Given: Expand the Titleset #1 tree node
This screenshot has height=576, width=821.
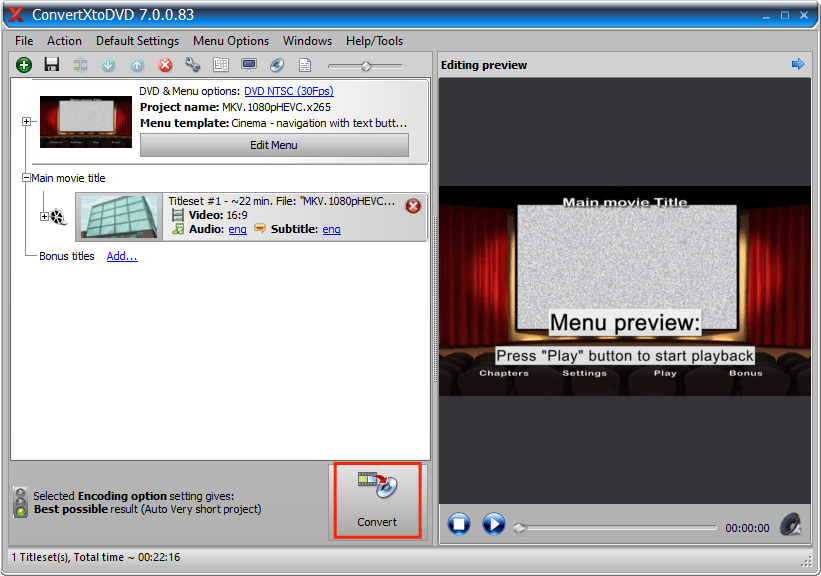Looking at the screenshot, I should (43, 215).
